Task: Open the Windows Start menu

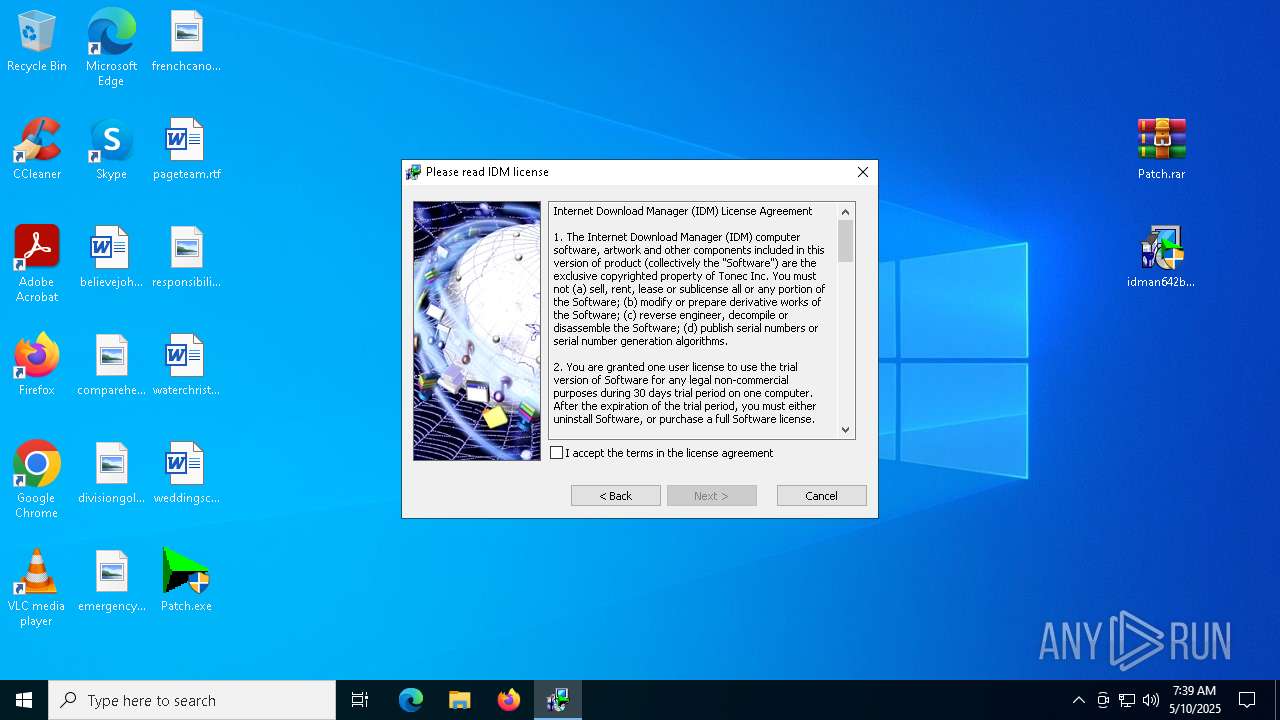Action: pos(24,700)
